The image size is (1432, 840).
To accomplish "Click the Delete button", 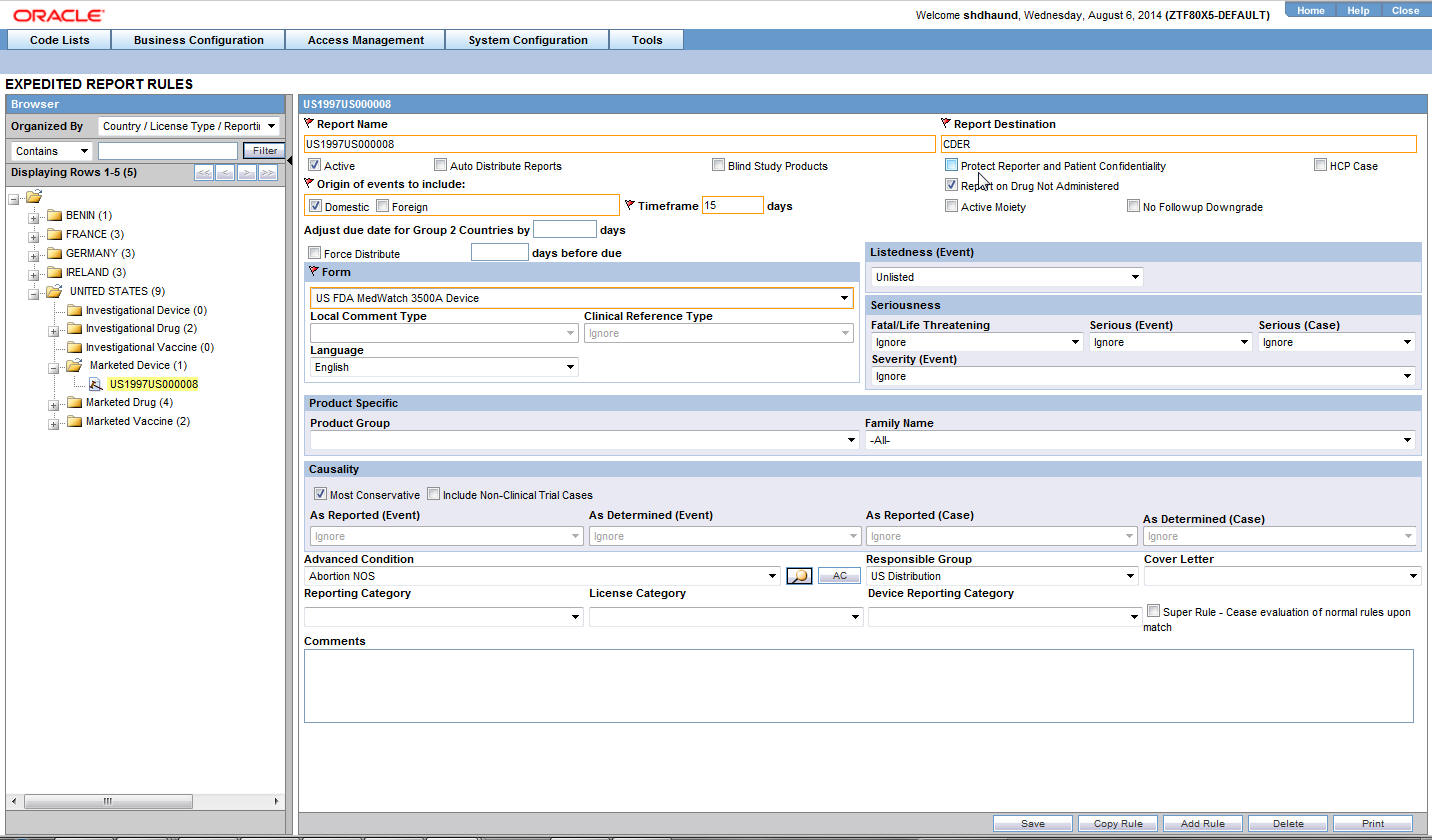I will pyautogui.click(x=1288, y=824).
